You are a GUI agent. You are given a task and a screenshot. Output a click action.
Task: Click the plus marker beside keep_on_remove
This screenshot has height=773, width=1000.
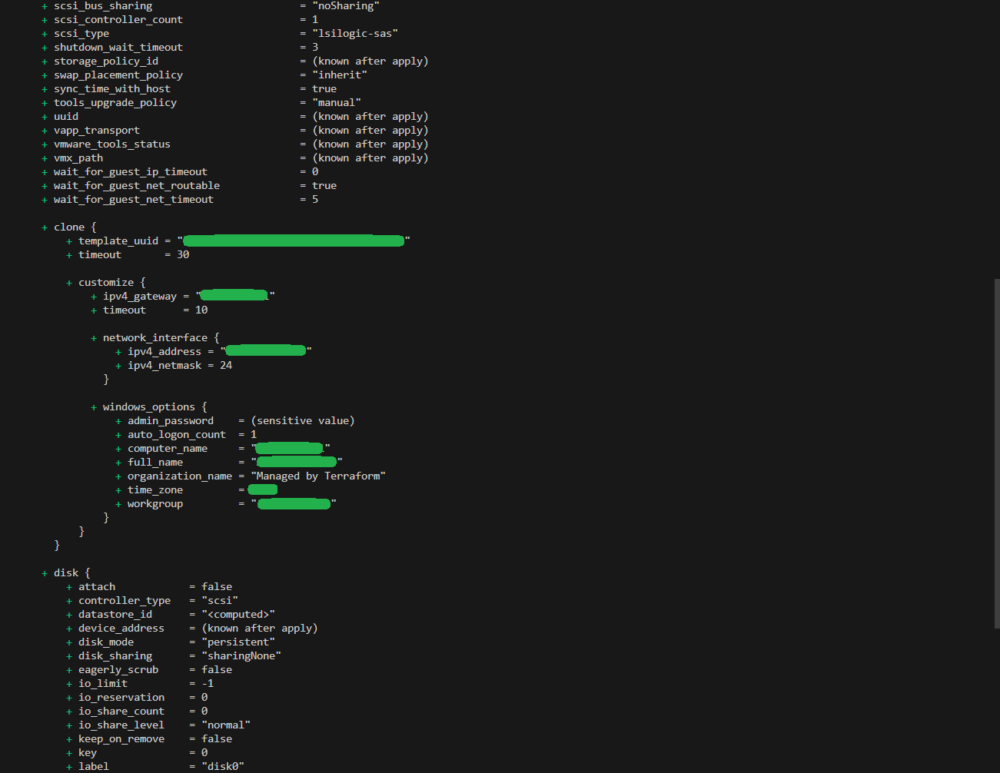click(68, 738)
